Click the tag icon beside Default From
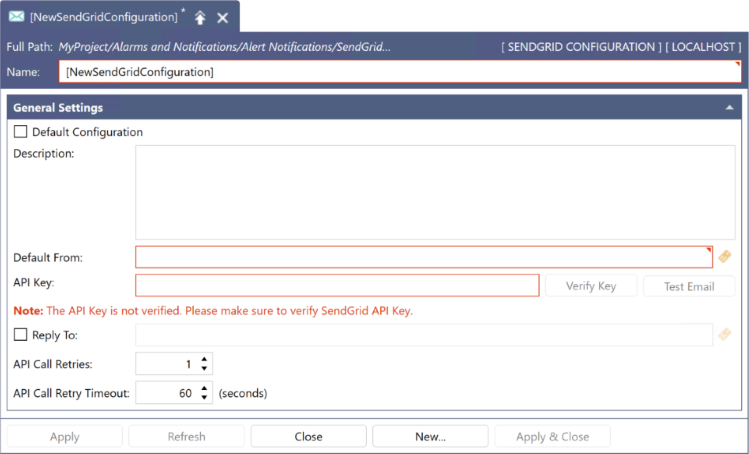The height and width of the screenshot is (454, 749). (725, 257)
